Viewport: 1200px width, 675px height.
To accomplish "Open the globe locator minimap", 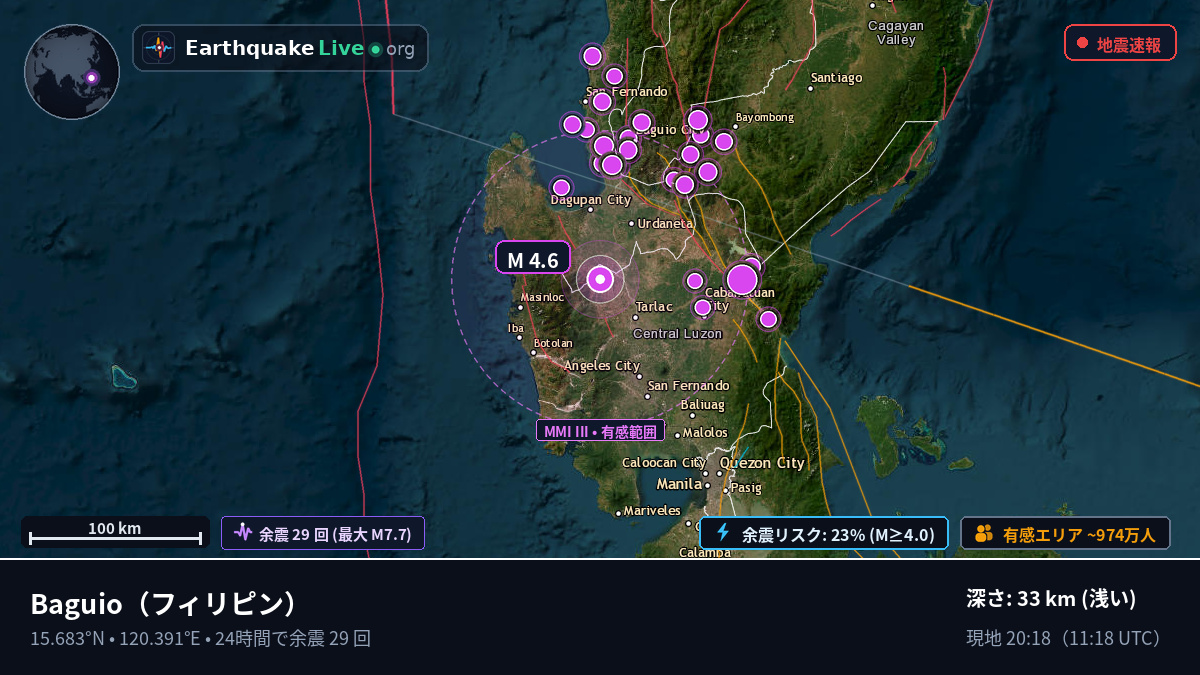I will click(x=72, y=72).
